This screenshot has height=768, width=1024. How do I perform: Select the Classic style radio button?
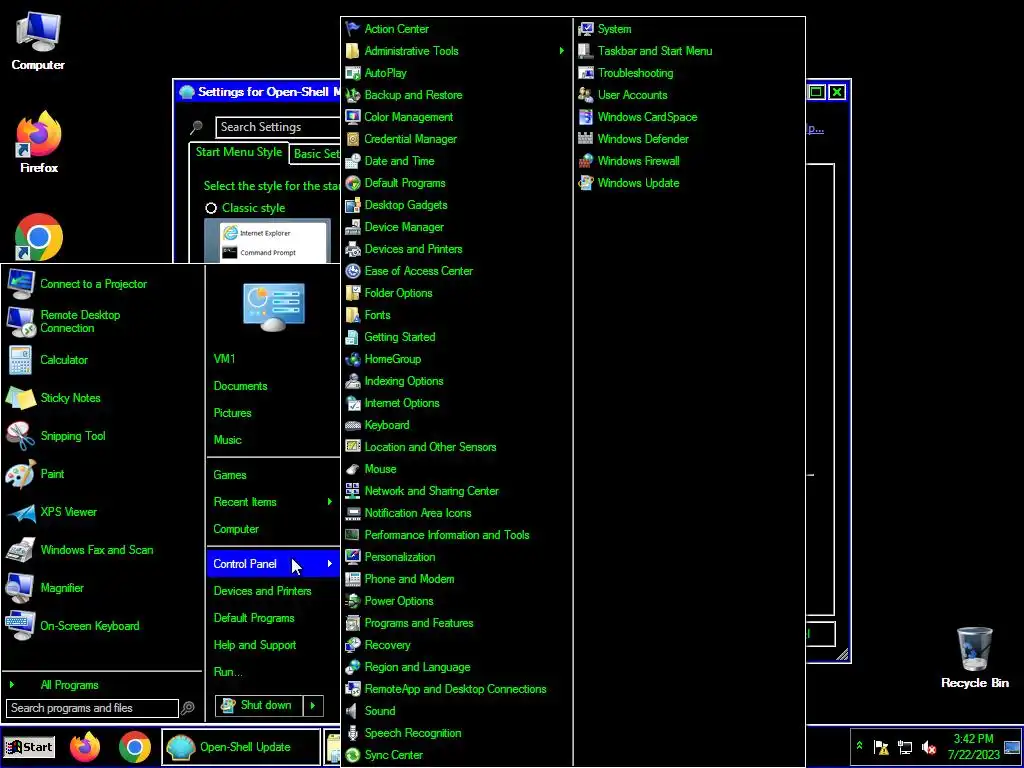click(x=211, y=208)
